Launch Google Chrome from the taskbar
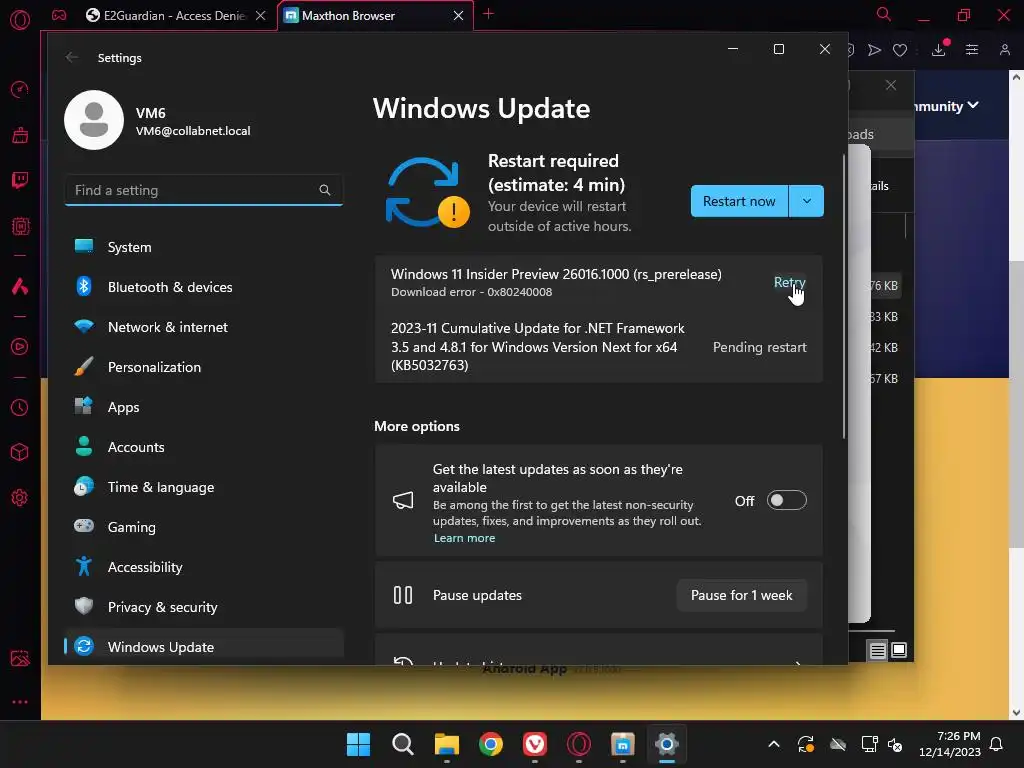Viewport: 1024px width, 768px height. tap(490, 744)
